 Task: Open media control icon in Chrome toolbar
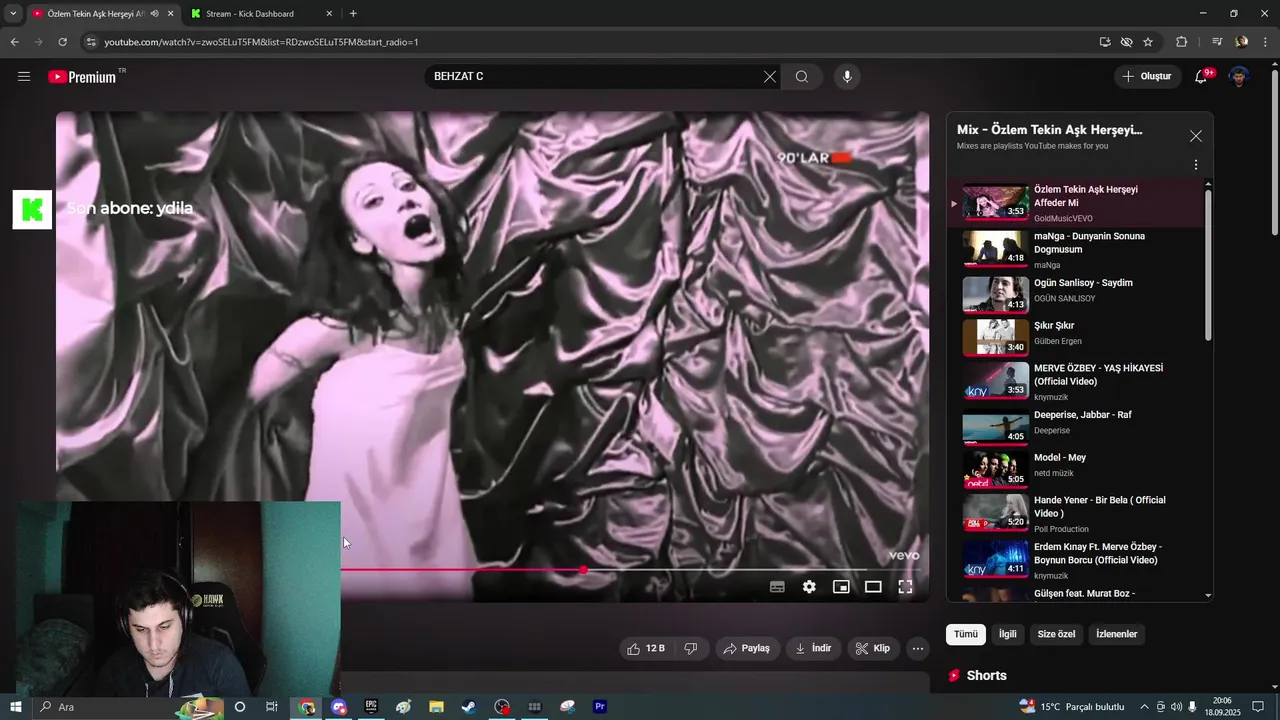pos(1217,42)
